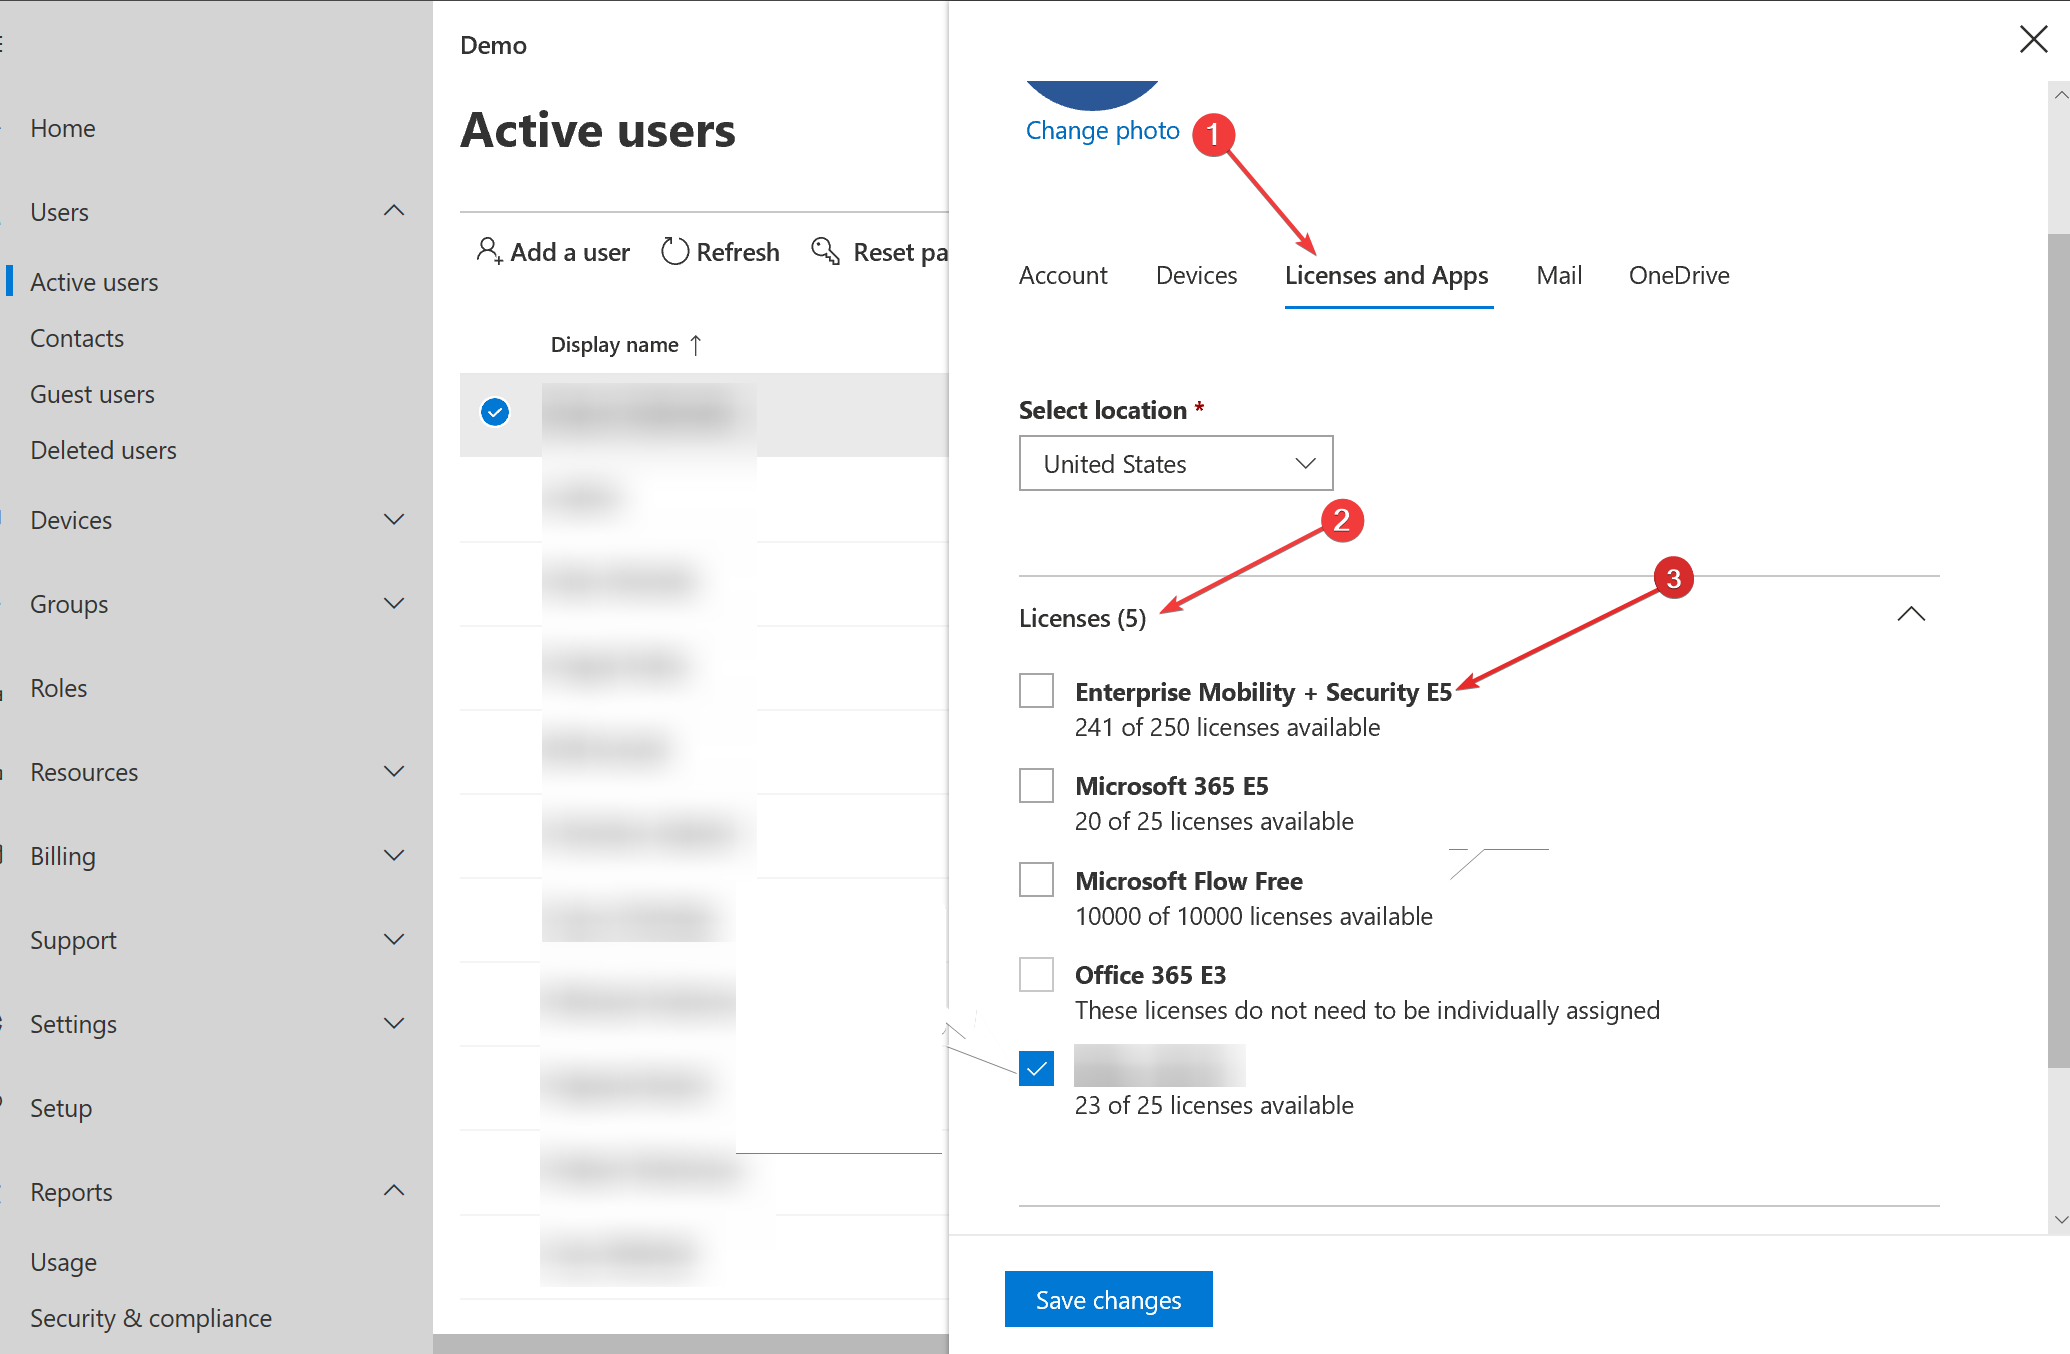Switch to the Mail tab
This screenshot has height=1354, width=2070.
pyautogui.click(x=1558, y=276)
